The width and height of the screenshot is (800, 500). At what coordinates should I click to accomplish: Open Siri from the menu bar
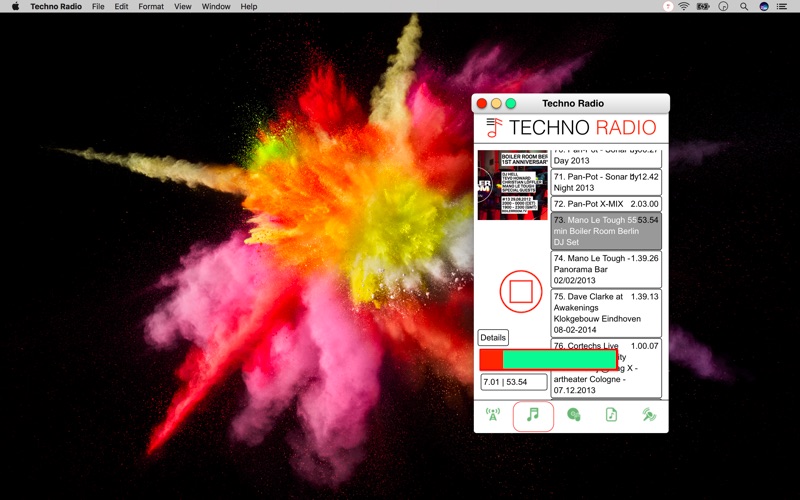764,7
